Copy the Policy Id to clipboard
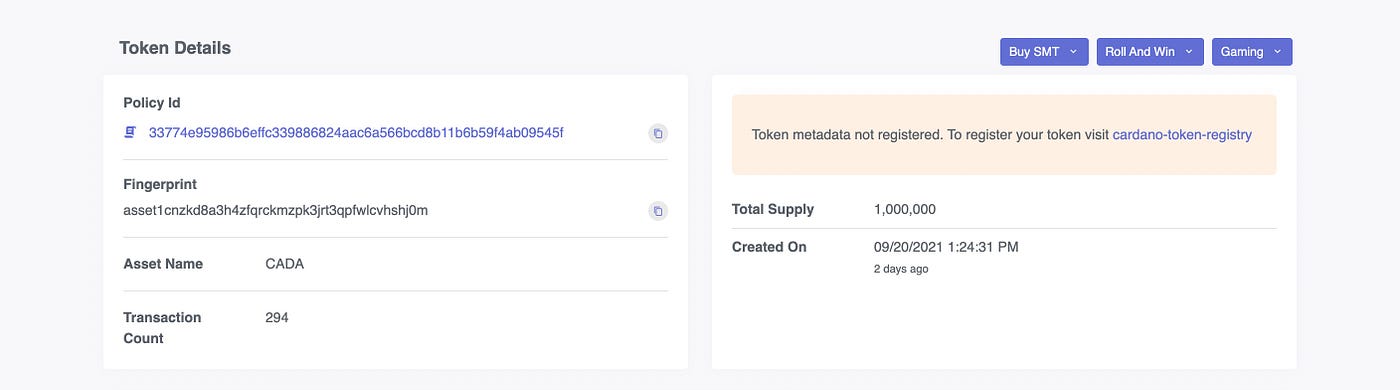1400x390 pixels. tap(657, 133)
